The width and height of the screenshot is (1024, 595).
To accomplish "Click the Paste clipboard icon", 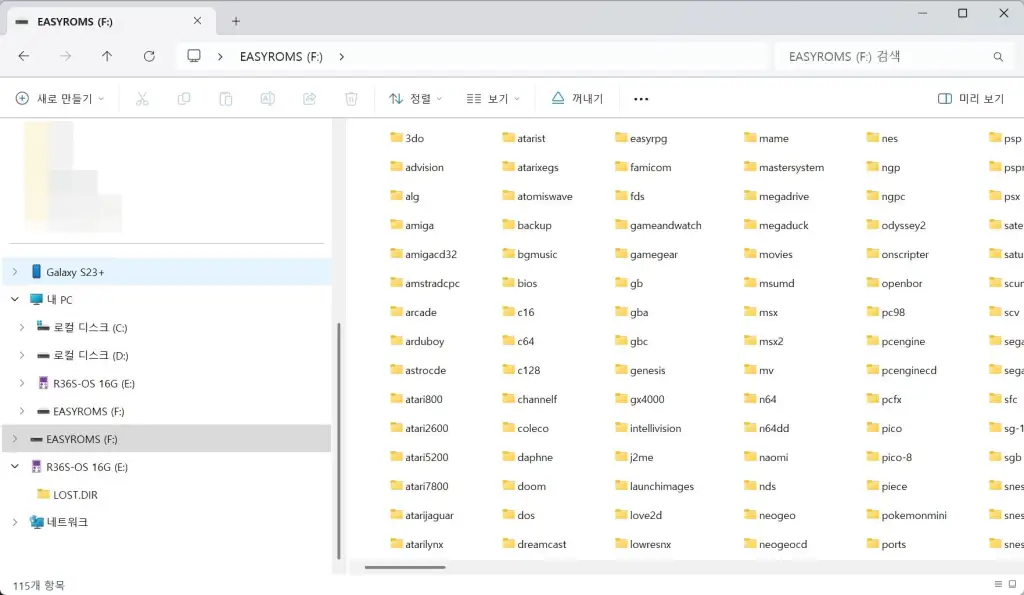I will (226, 99).
